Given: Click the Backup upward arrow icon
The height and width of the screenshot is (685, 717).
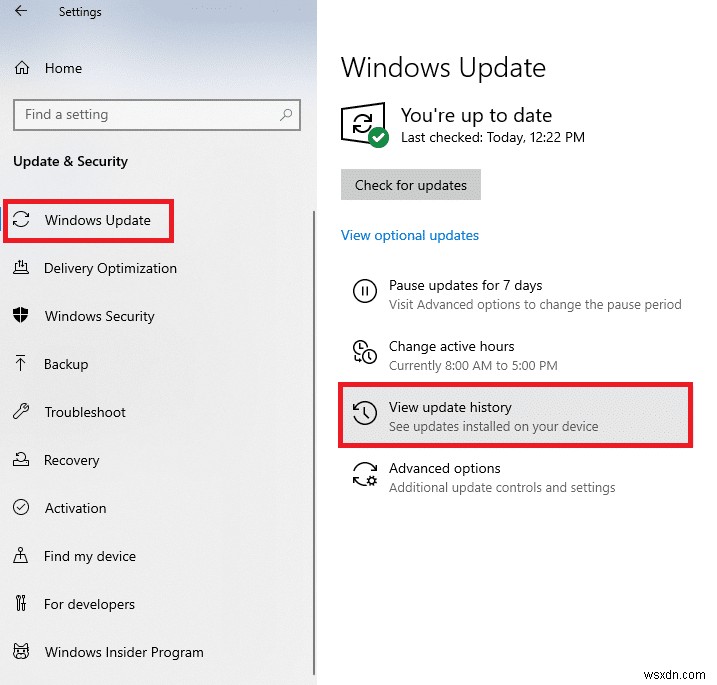Looking at the screenshot, I should [x=20, y=364].
